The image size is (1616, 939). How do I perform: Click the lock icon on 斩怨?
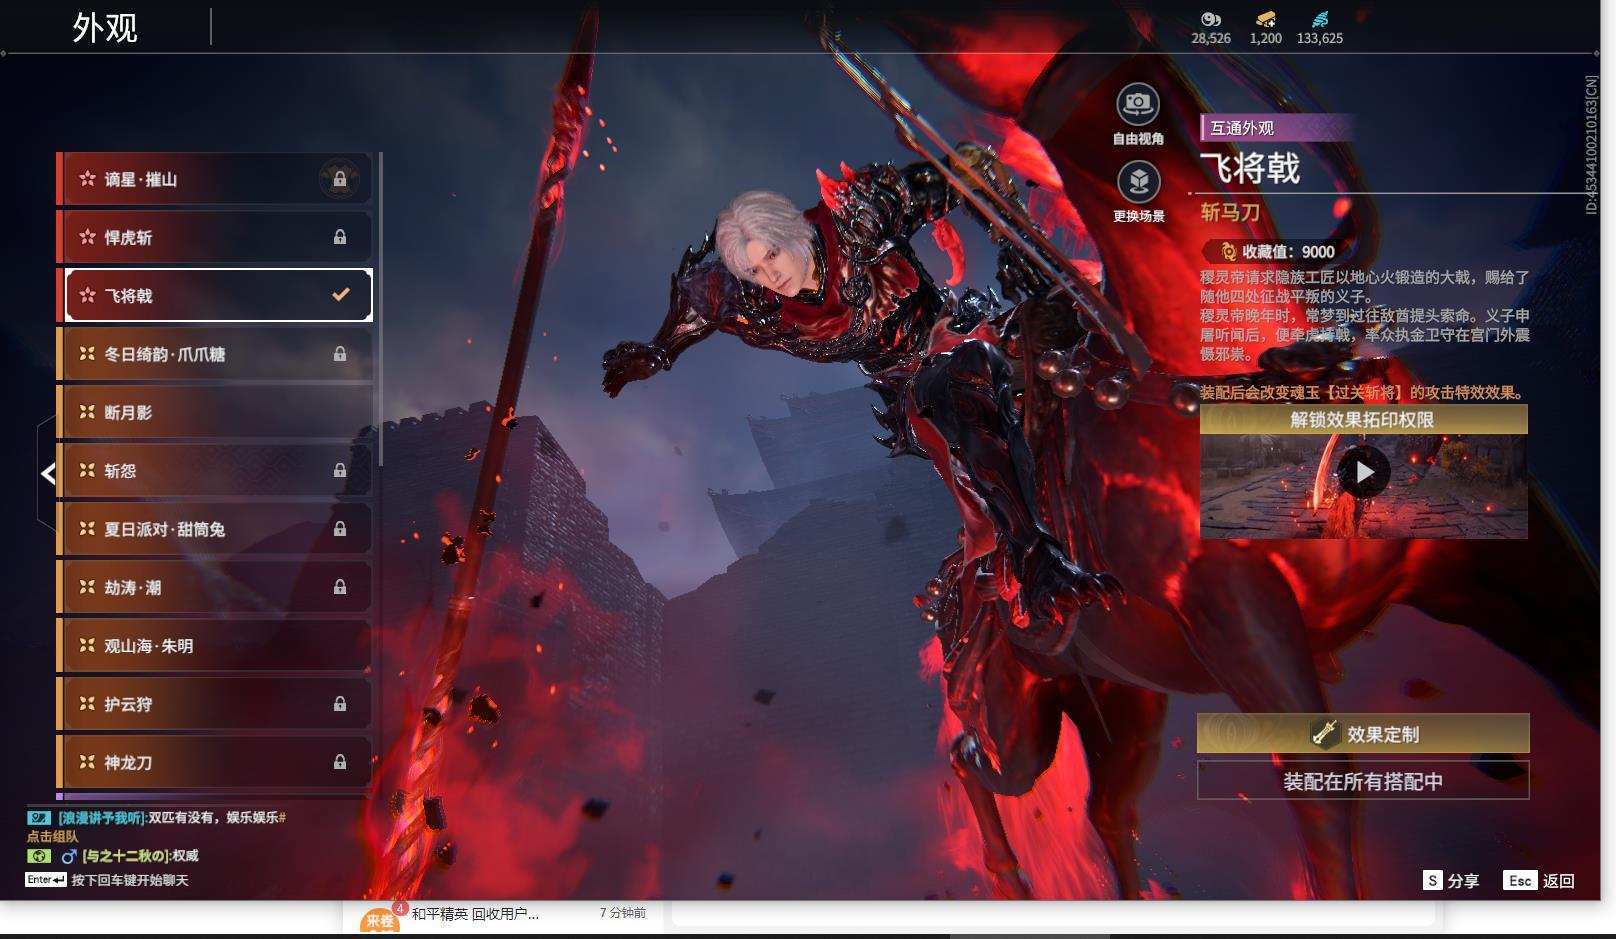(x=340, y=470)
